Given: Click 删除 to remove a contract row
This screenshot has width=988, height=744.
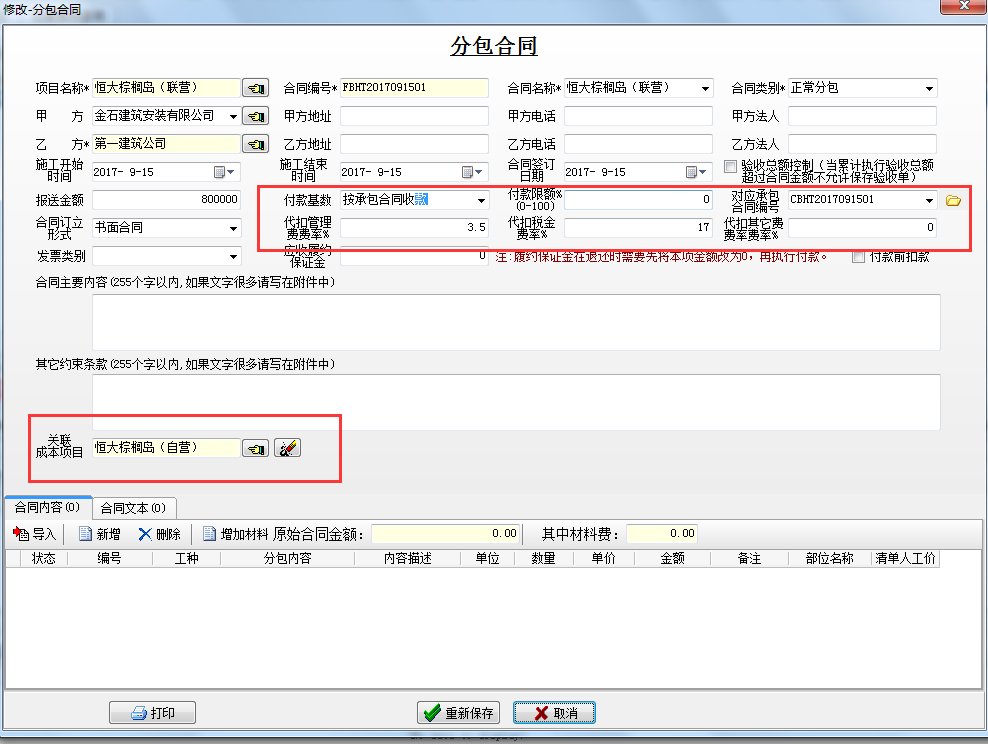Looking at the screenshot, I should click(160, 534).
